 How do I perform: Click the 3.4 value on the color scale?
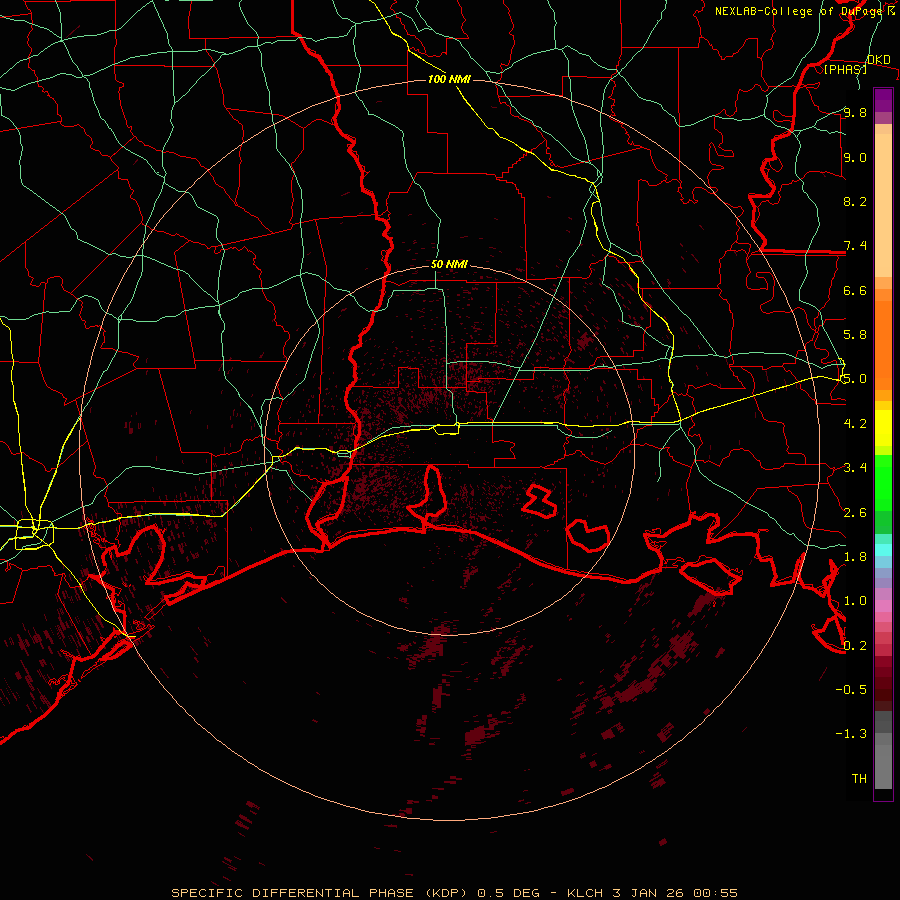855,468
